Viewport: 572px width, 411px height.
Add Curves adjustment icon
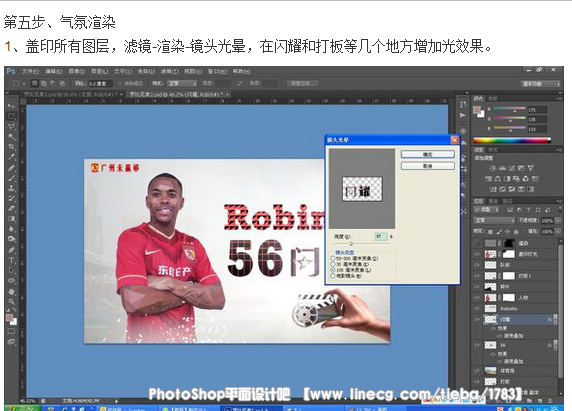[x=512, y=168]
